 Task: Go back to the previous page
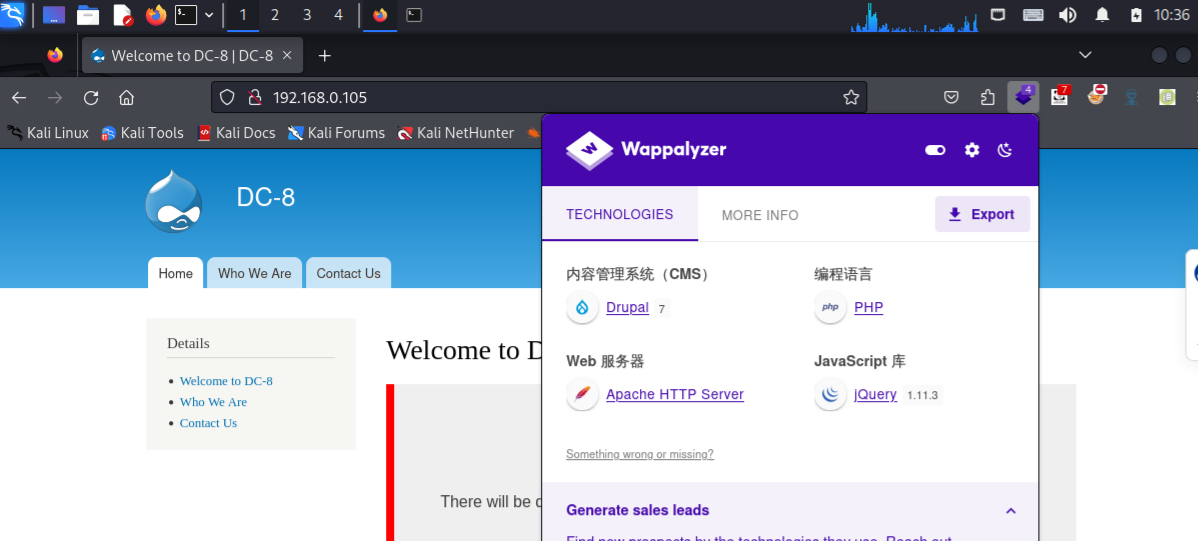coord(19,97)
